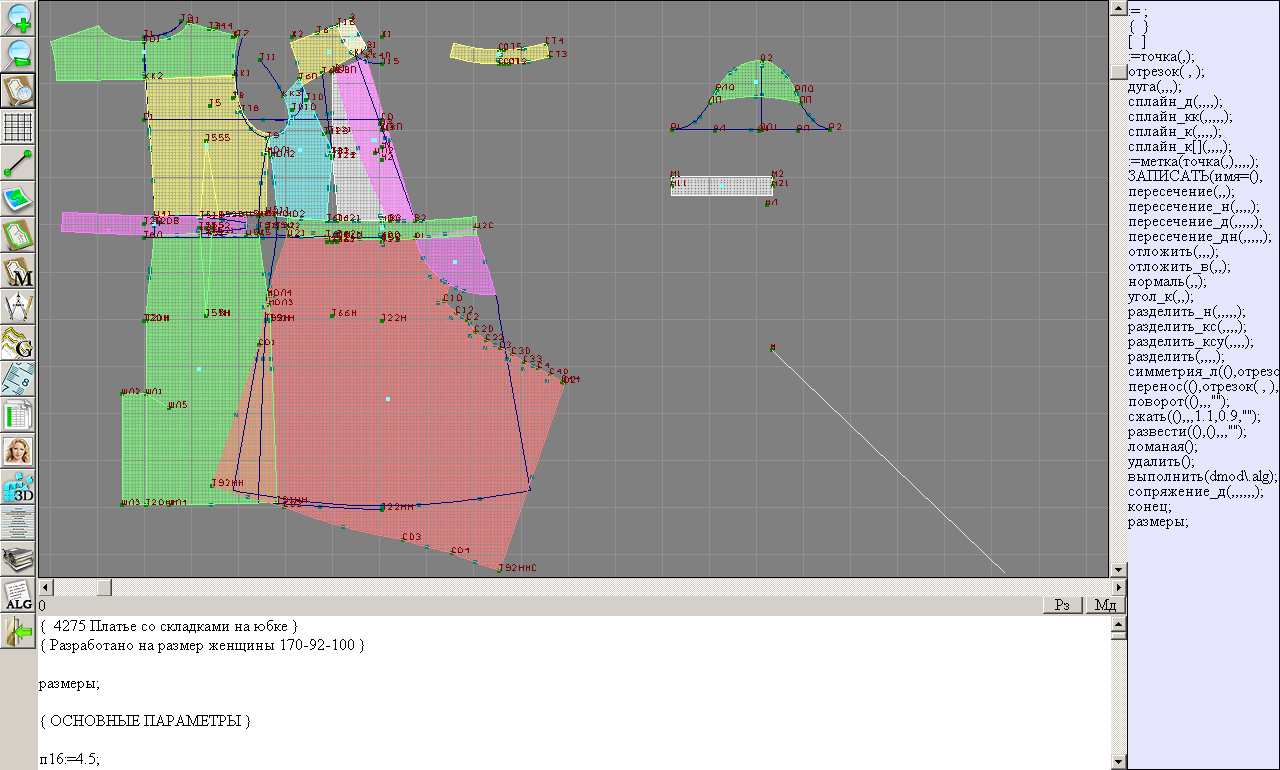
Task: Toggle the grid display icon
Action: pyautogui.click(x=18, y=127)
